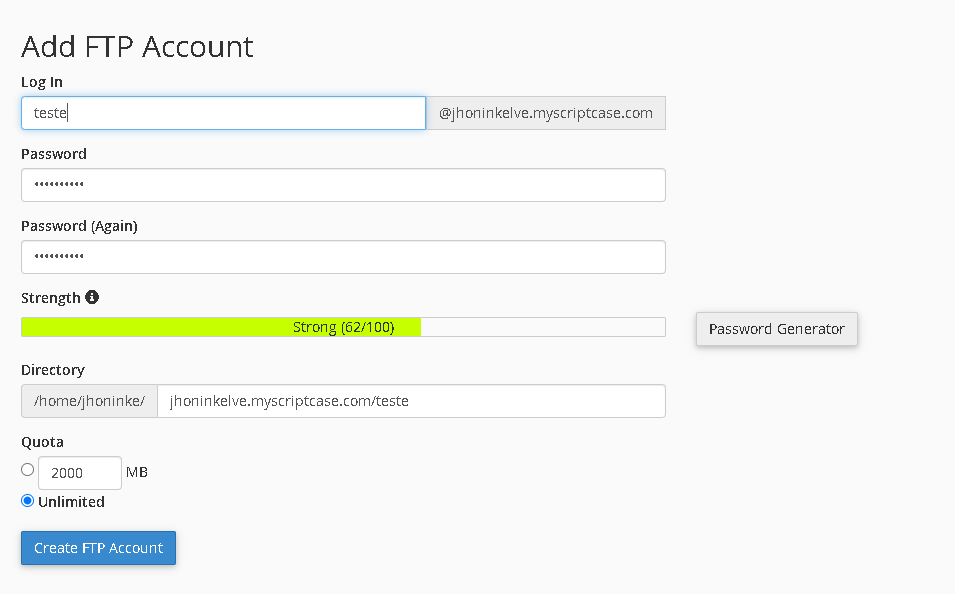955x594 pixels.
Task: Click the Password (Again) label
Action: [x=79, y=226]
